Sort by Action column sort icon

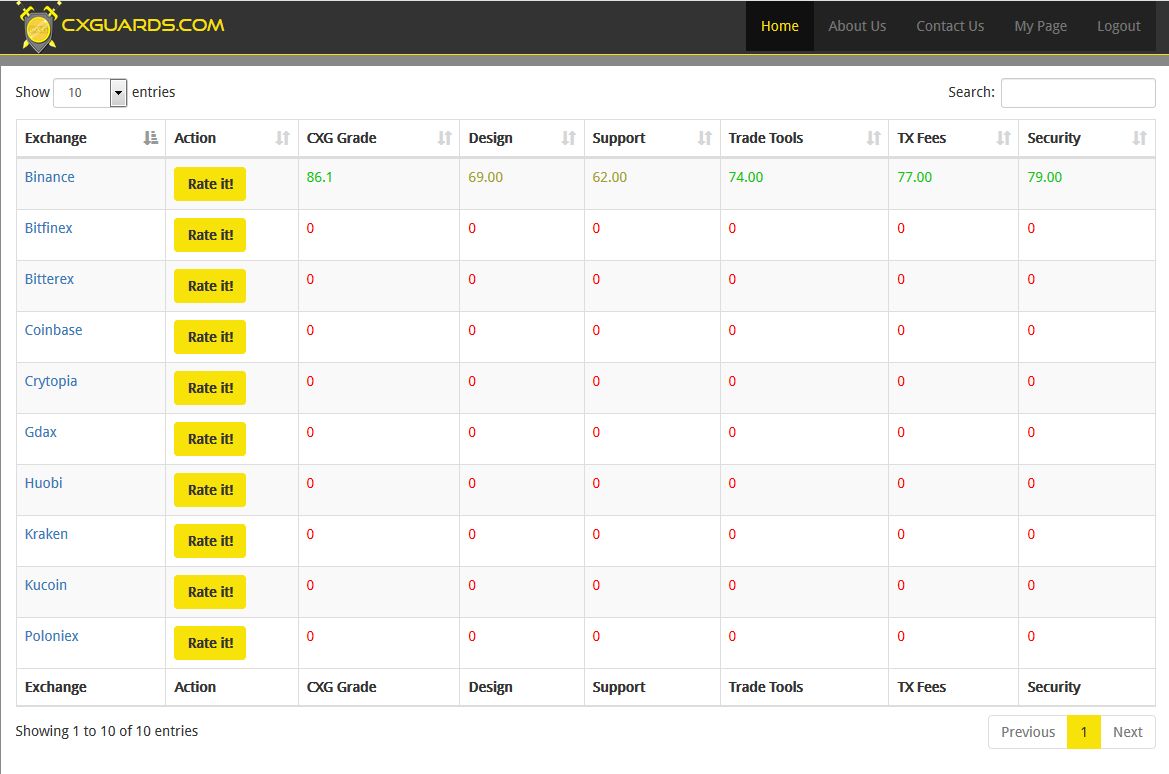(x=283, y=138)
